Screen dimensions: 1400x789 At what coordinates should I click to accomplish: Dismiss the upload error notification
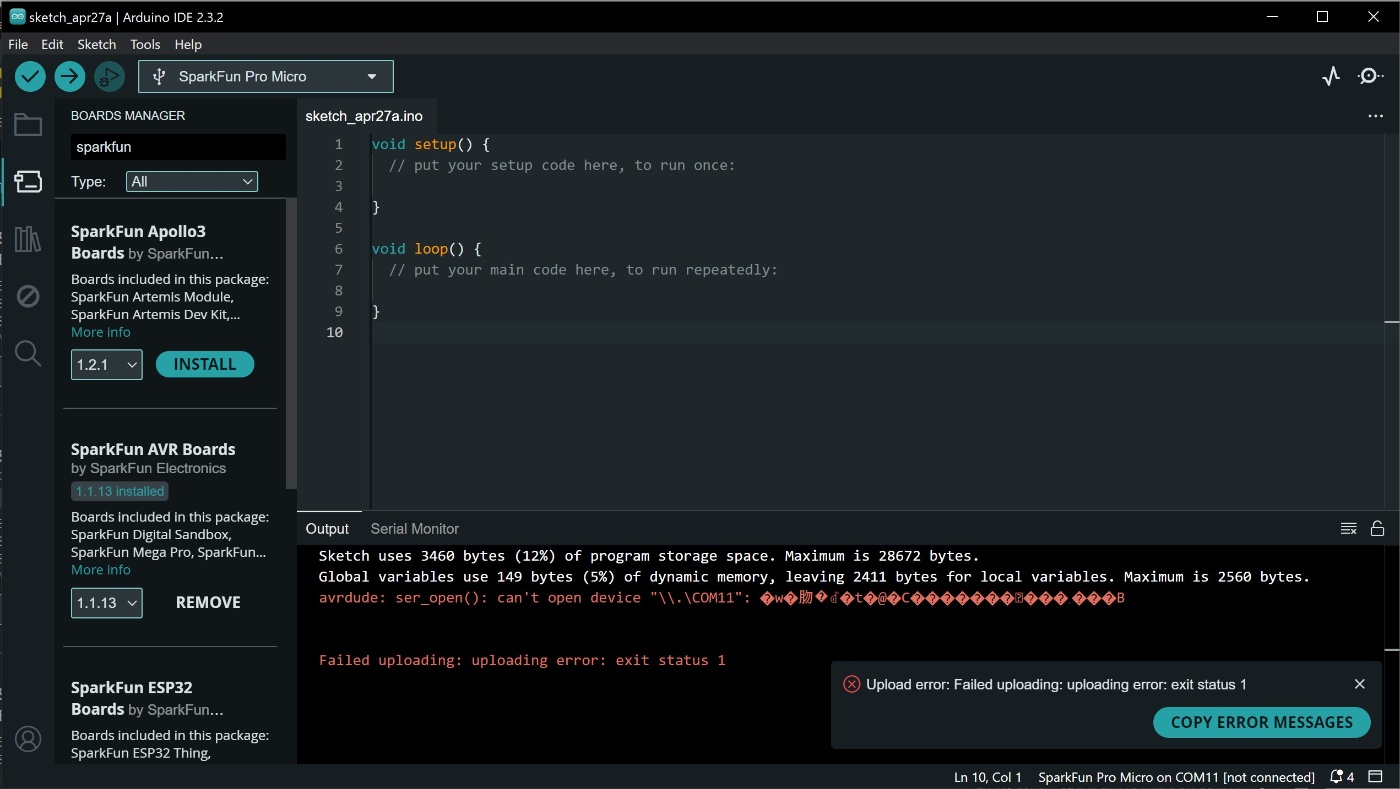point(1359,684)
